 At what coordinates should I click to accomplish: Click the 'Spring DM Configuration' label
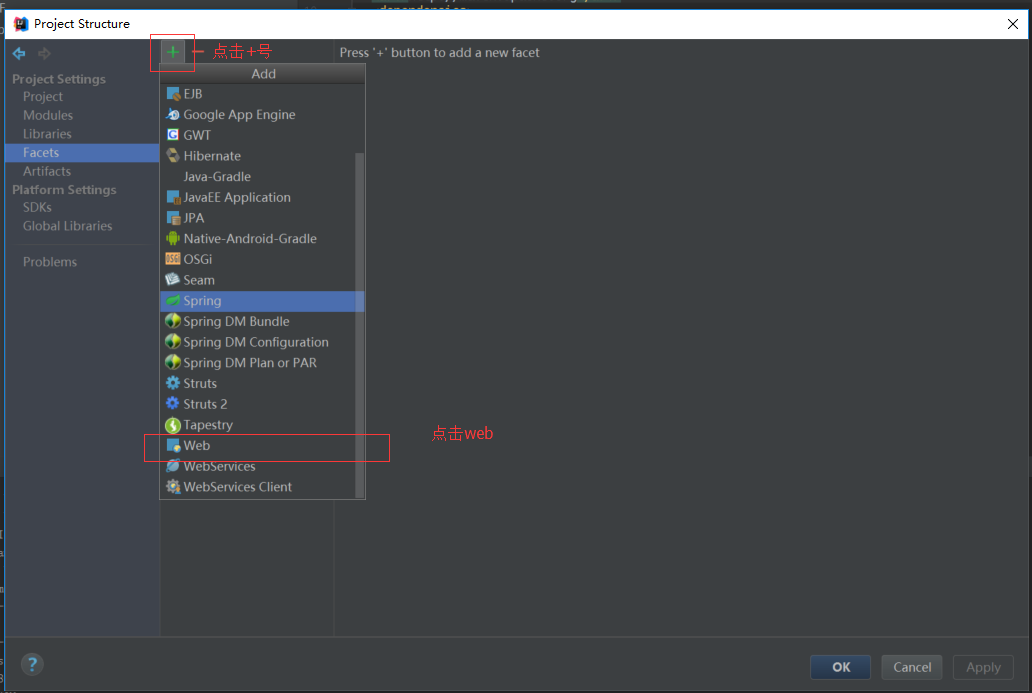tap(256, 342)
